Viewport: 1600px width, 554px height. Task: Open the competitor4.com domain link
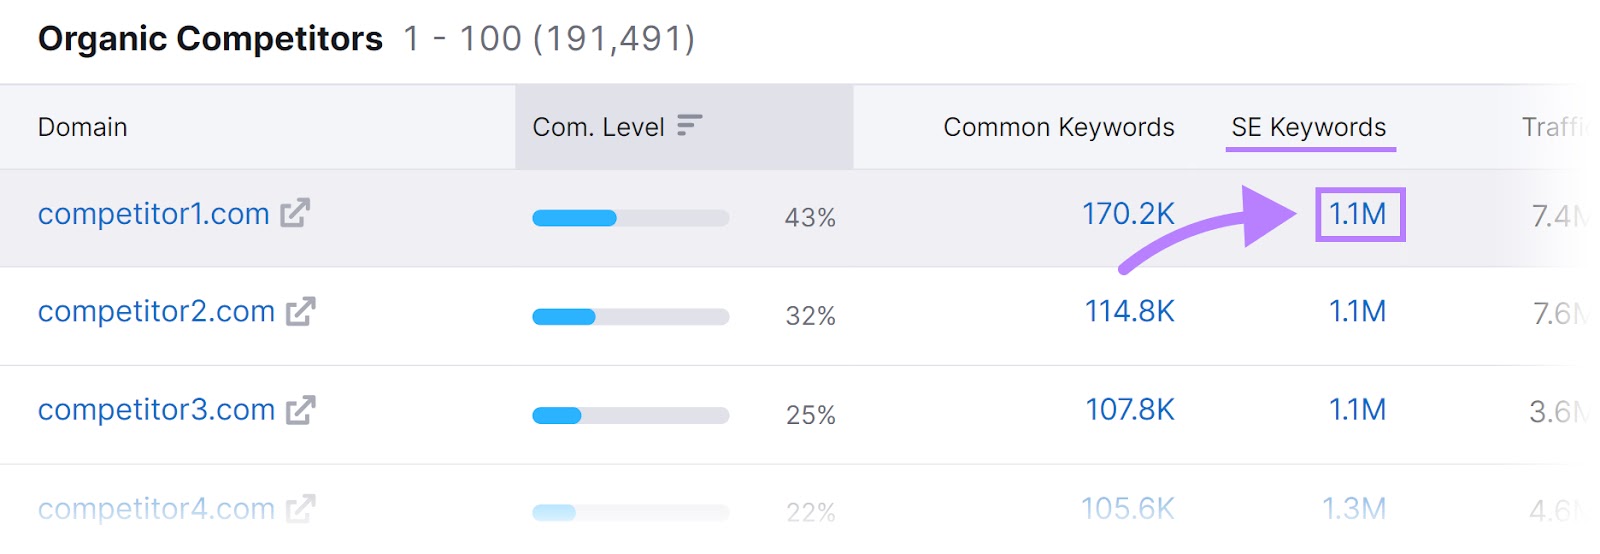click(156, 509)
